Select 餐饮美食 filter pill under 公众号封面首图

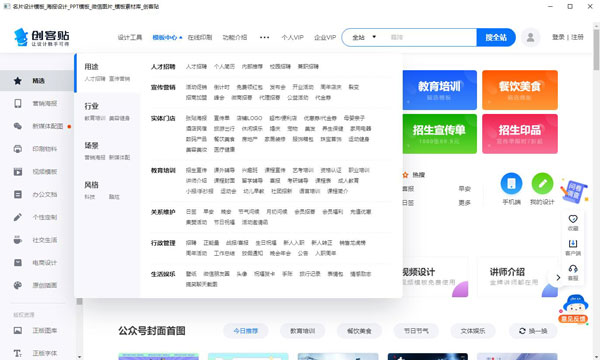(x=359, y=331)
